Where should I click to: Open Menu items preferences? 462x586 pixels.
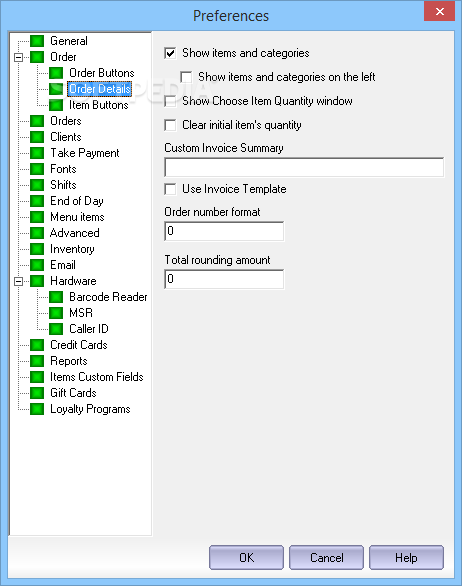77,217
